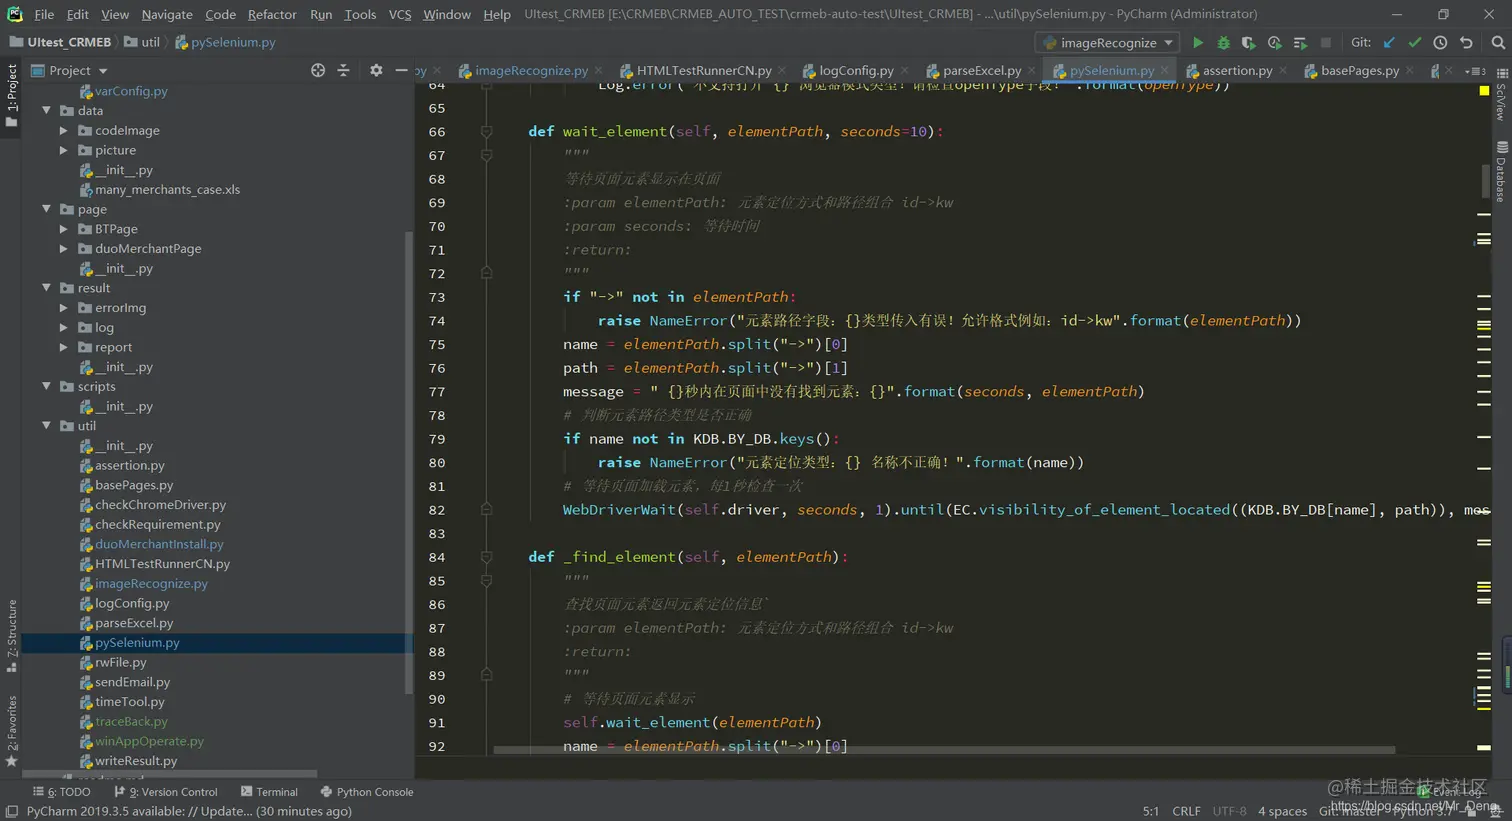
Task: Locate current file with the crosshair icon
Action: [x=318, y=70]
